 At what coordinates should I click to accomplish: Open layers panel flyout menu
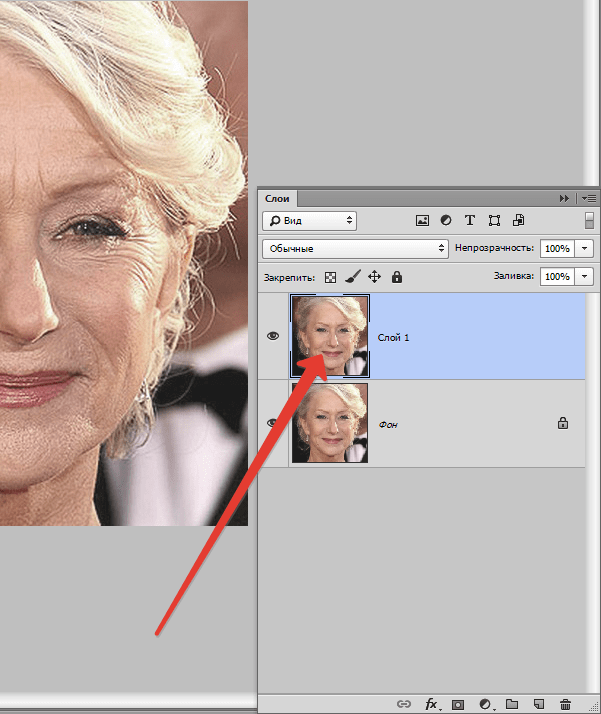point(589,199)
